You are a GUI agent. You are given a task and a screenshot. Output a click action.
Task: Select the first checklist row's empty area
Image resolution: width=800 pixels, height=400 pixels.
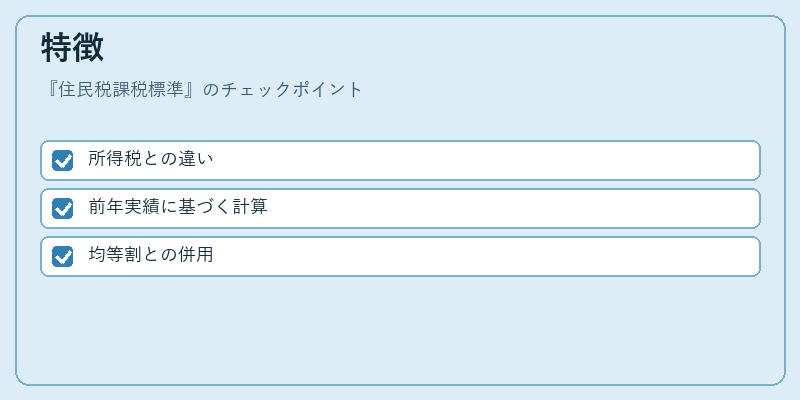click(x=485, y=160)
